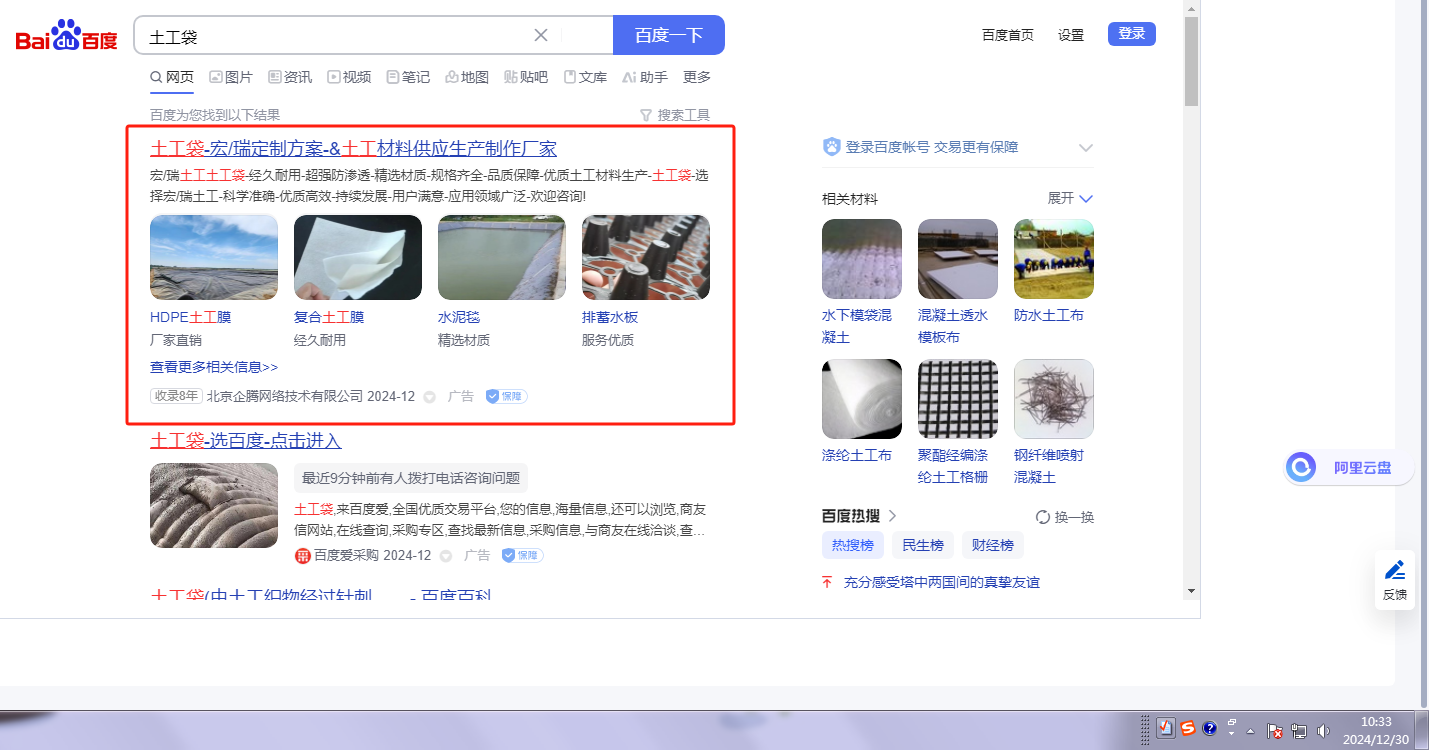
Task: Click the 百度一下 search button
Action: (669, 35)
